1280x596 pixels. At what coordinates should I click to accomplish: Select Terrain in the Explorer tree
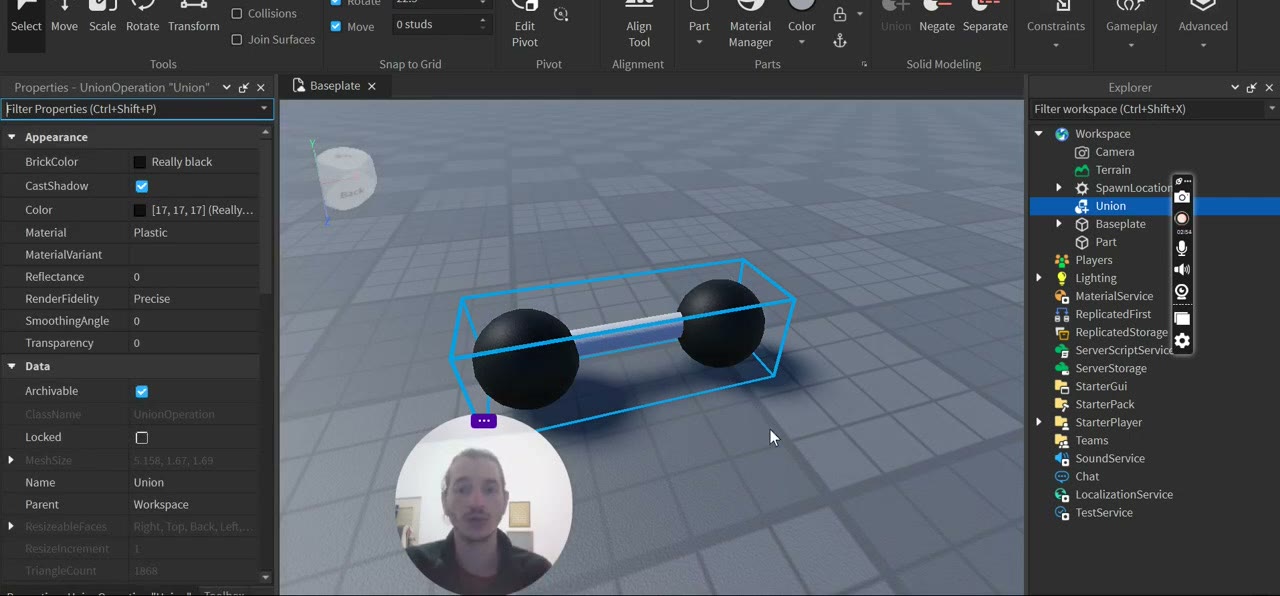pos(1113,170)
